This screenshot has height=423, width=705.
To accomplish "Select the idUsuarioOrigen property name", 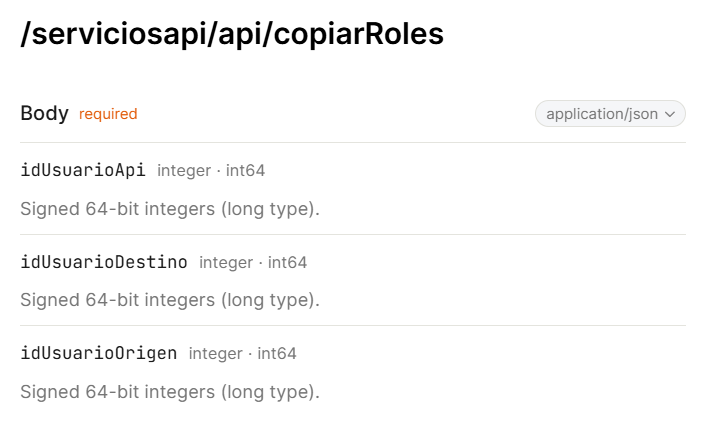I will click(x=99, y=353).
